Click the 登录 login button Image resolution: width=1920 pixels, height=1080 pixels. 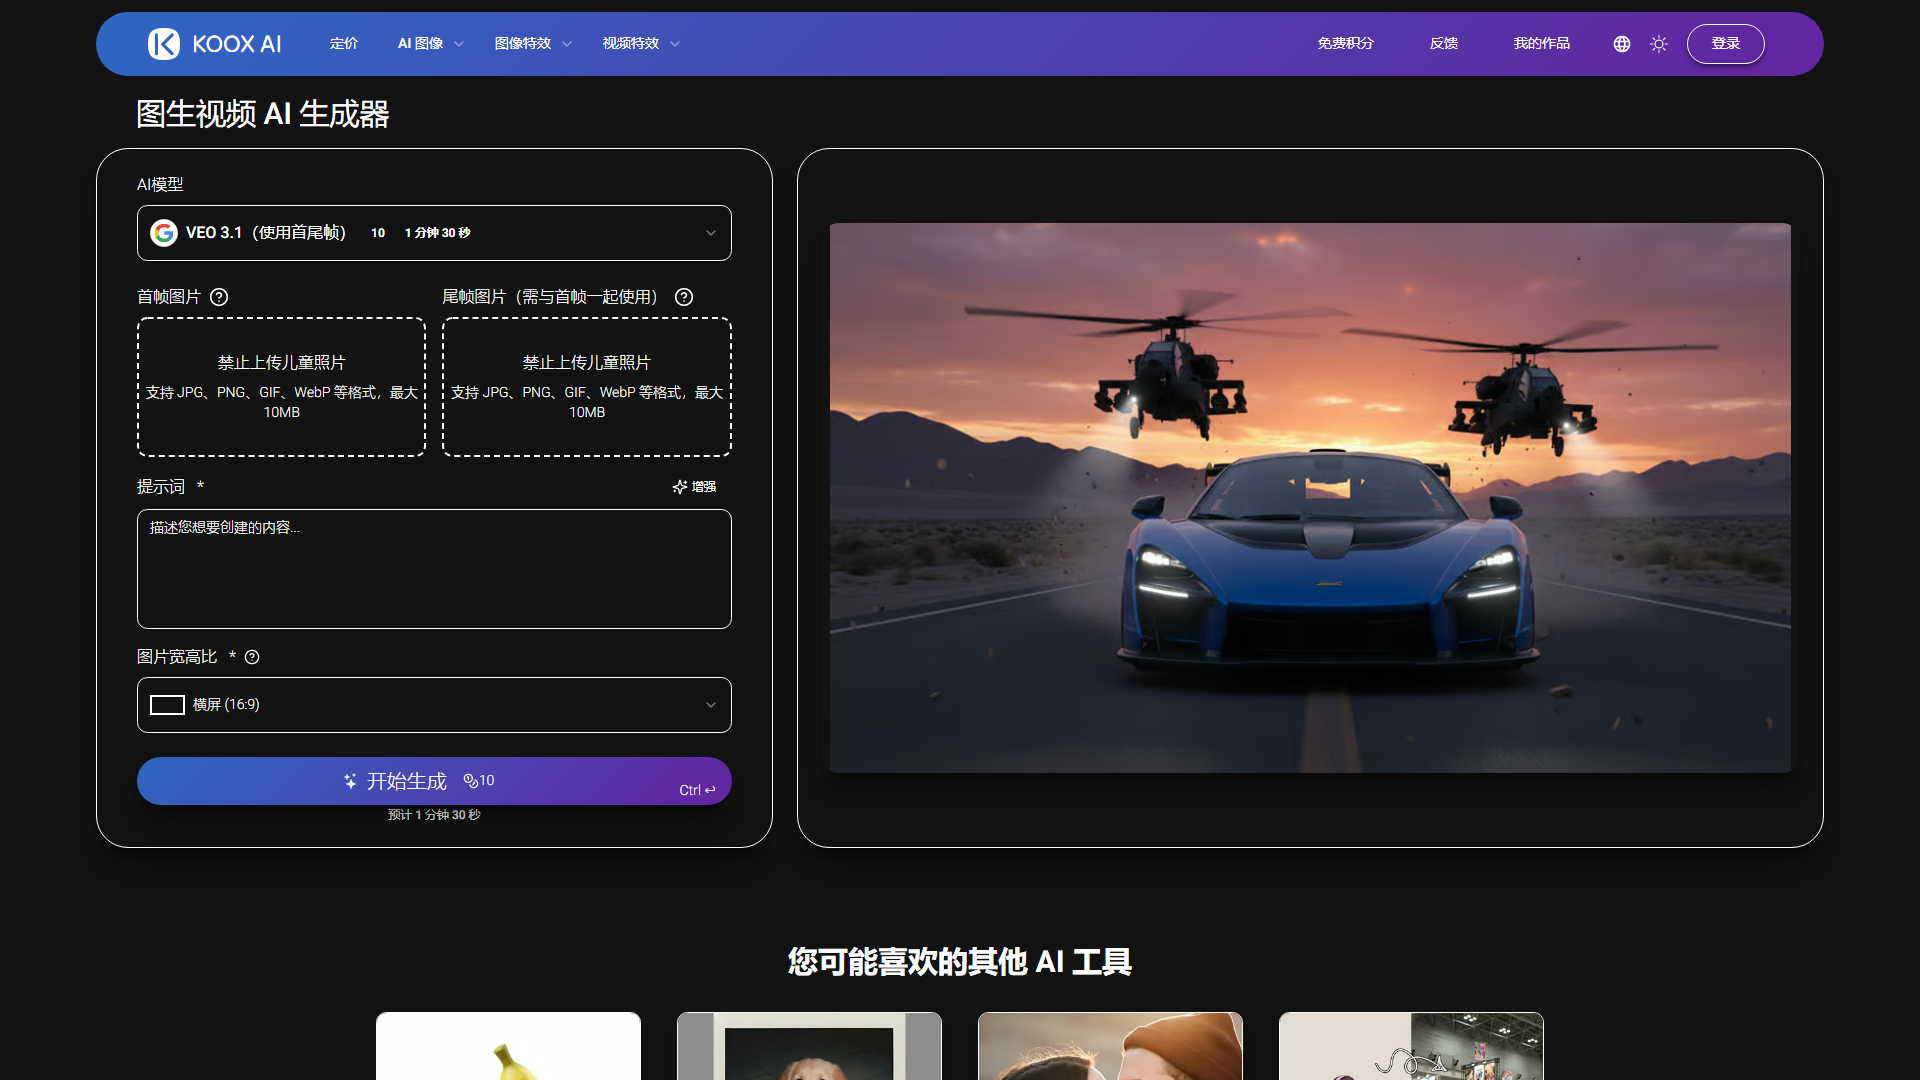coord(1725,43)
